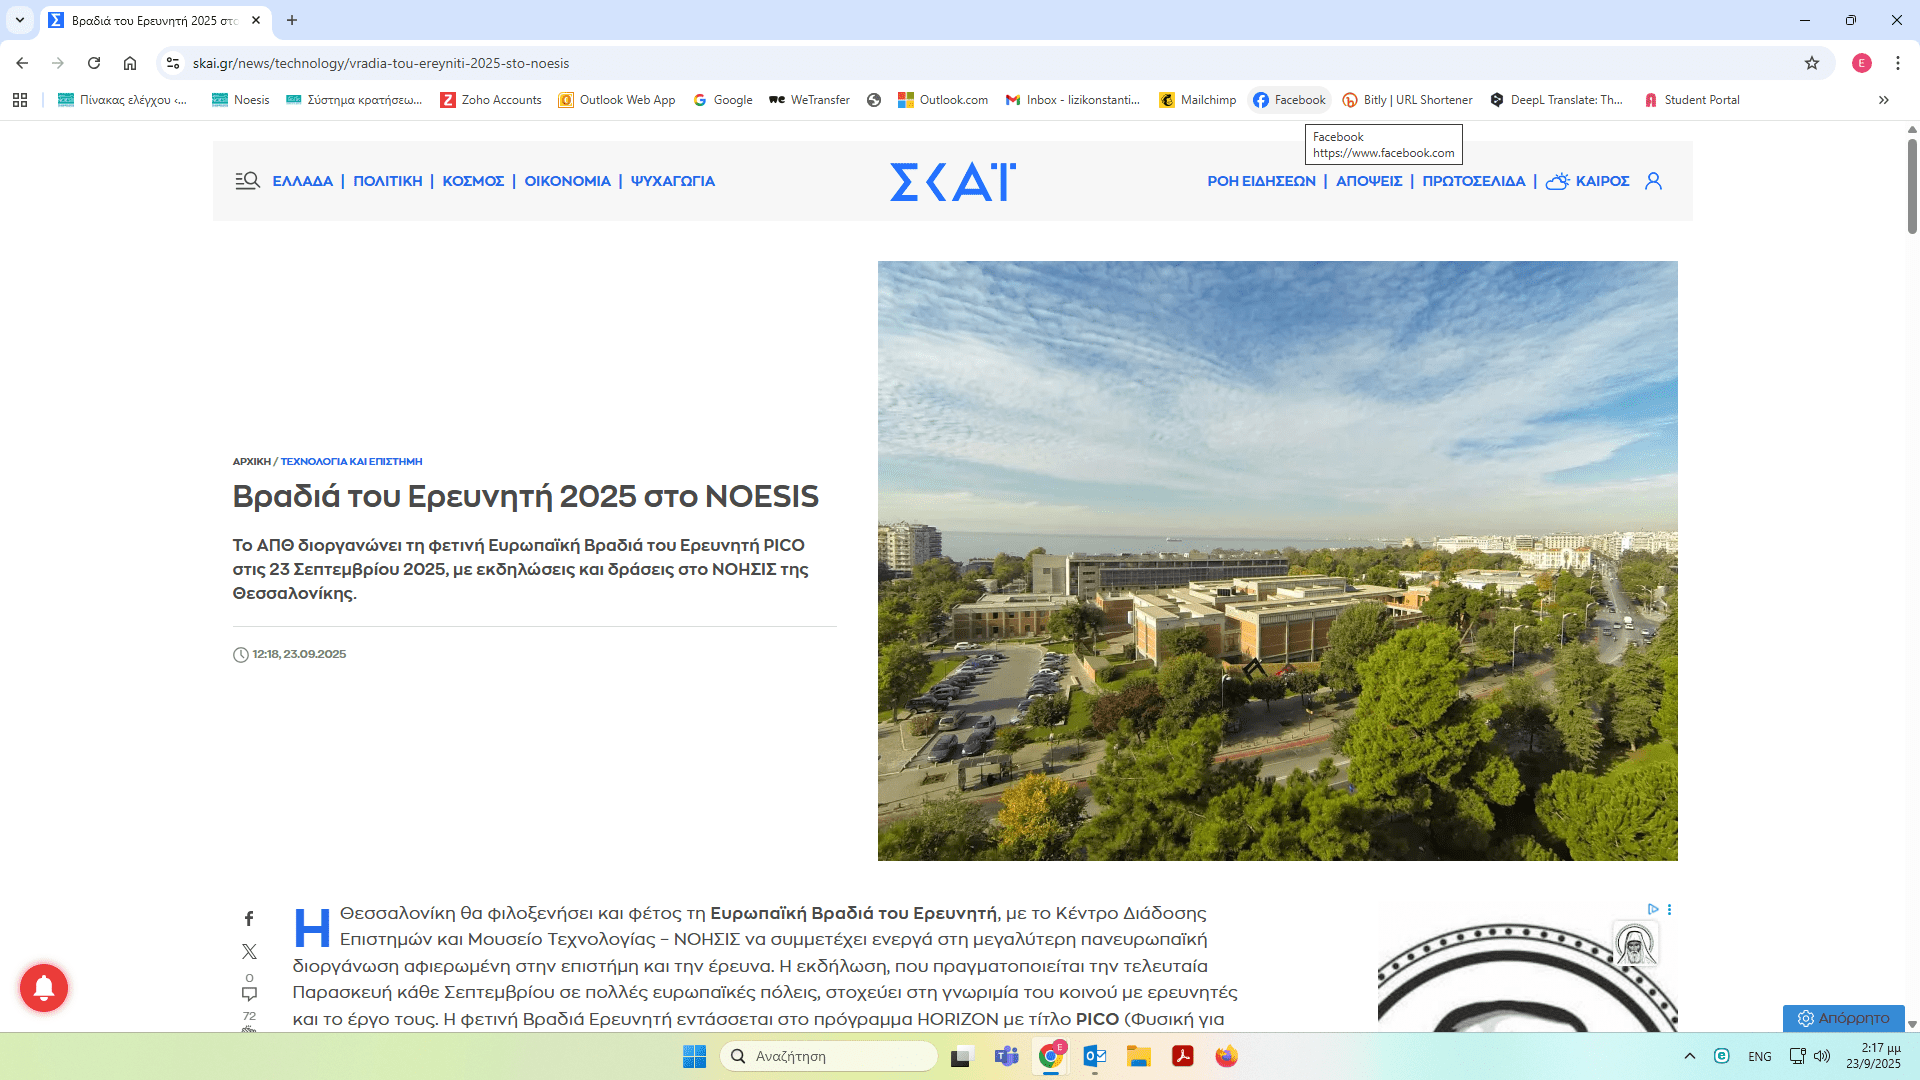Open the article comments icon

click(249, 993)
